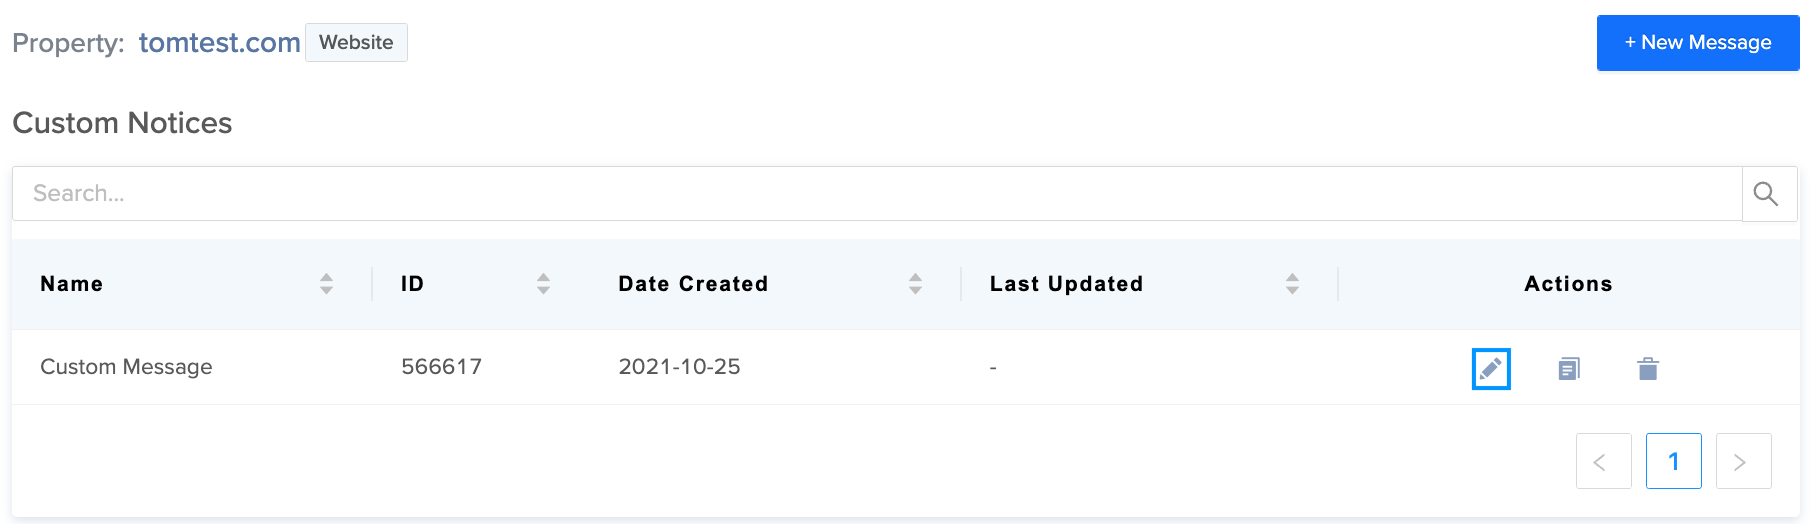Screen dimensions: 1815x524
Task: Go to next page of notices
Action: point(1743,461)
